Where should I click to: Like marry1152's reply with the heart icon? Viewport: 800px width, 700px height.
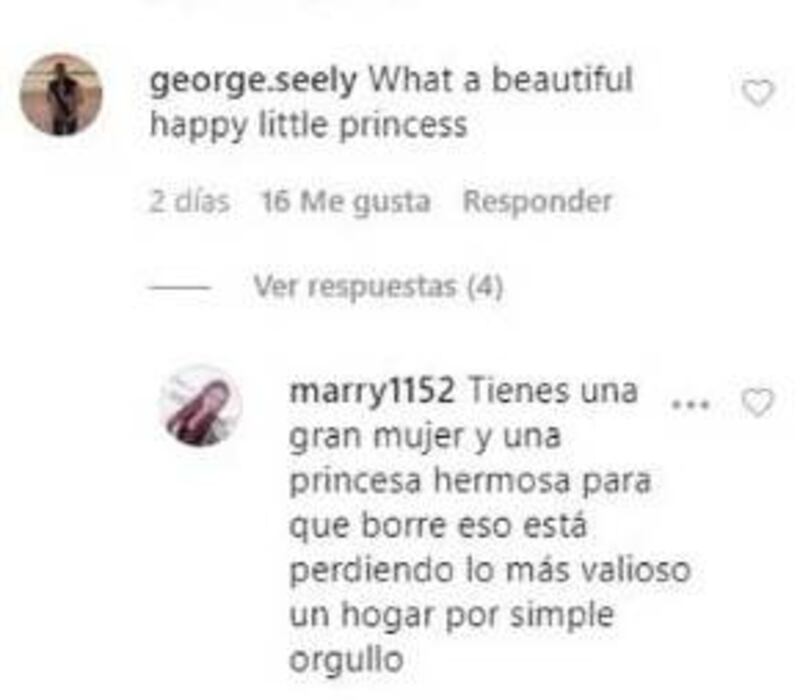[758, 403]
